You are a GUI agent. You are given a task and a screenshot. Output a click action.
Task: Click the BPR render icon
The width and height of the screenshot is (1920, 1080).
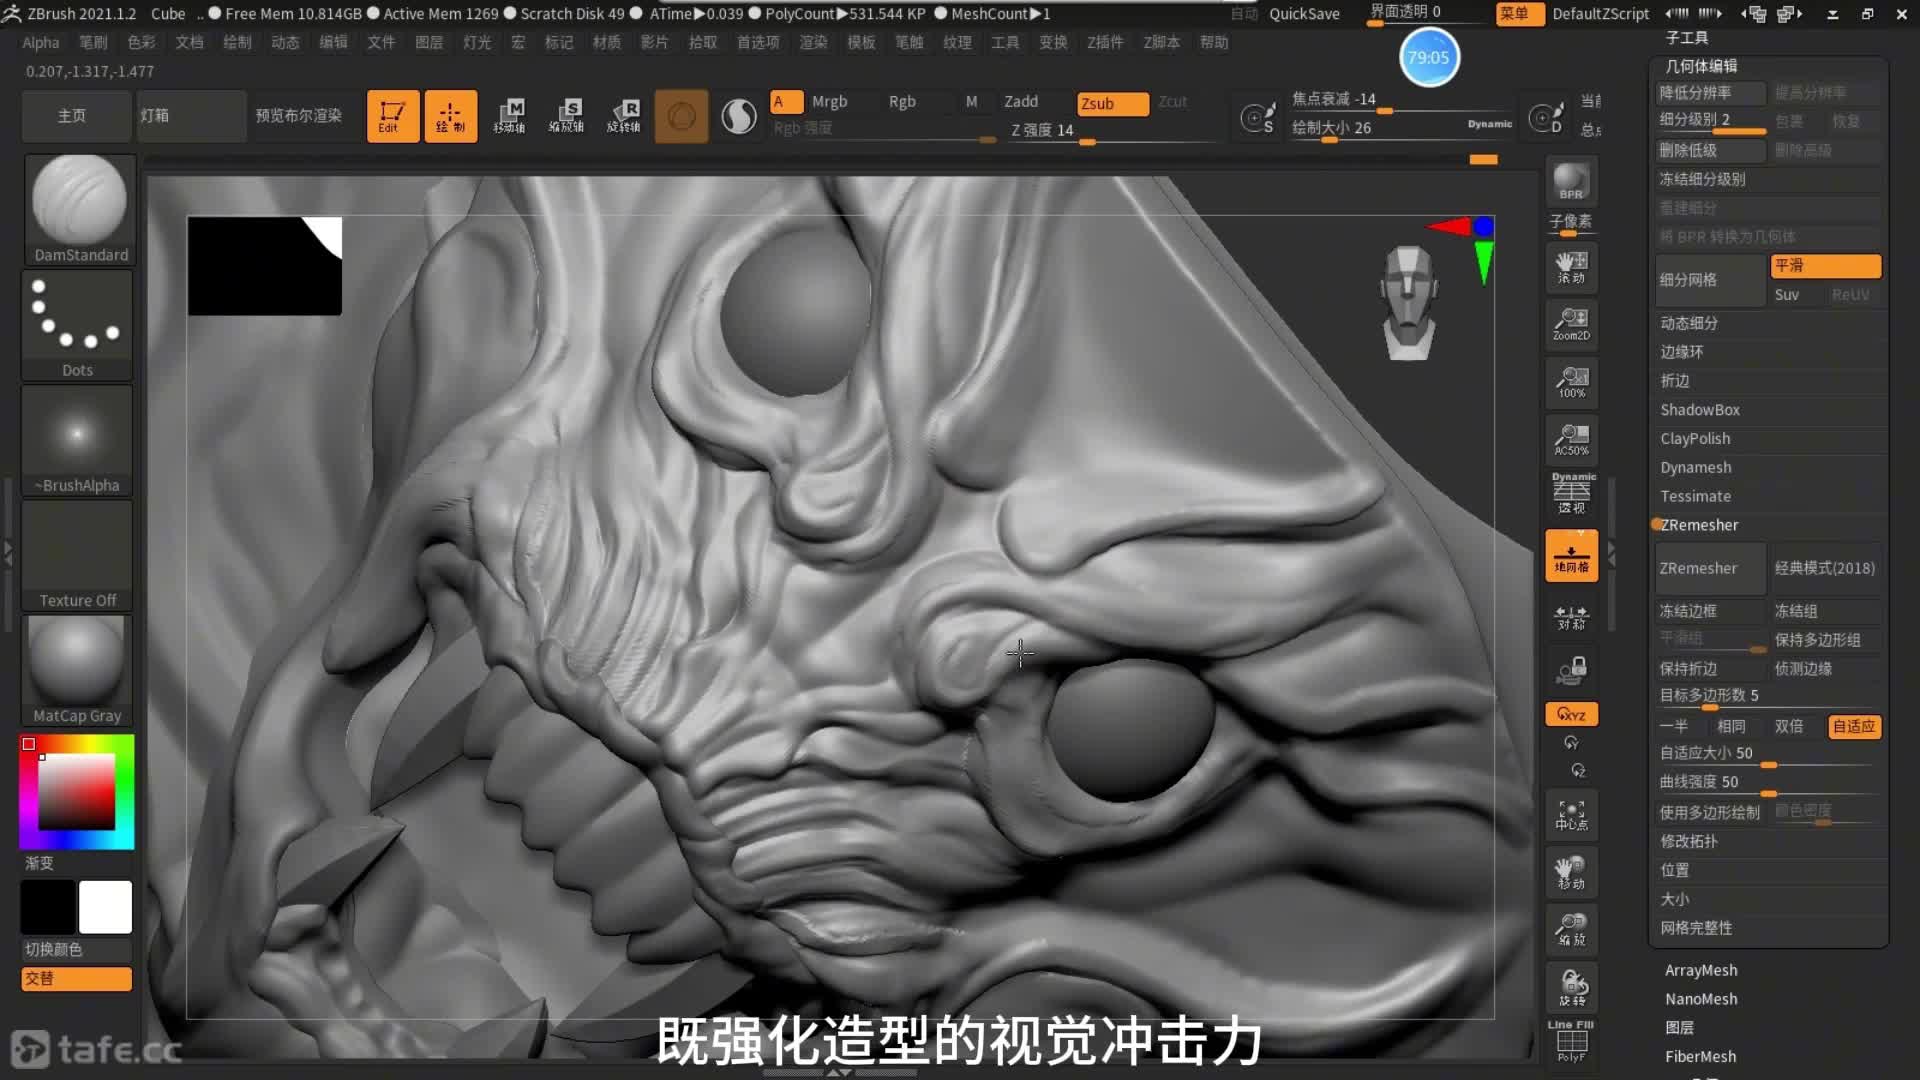pyautogui.click(x=1571, y=181)
